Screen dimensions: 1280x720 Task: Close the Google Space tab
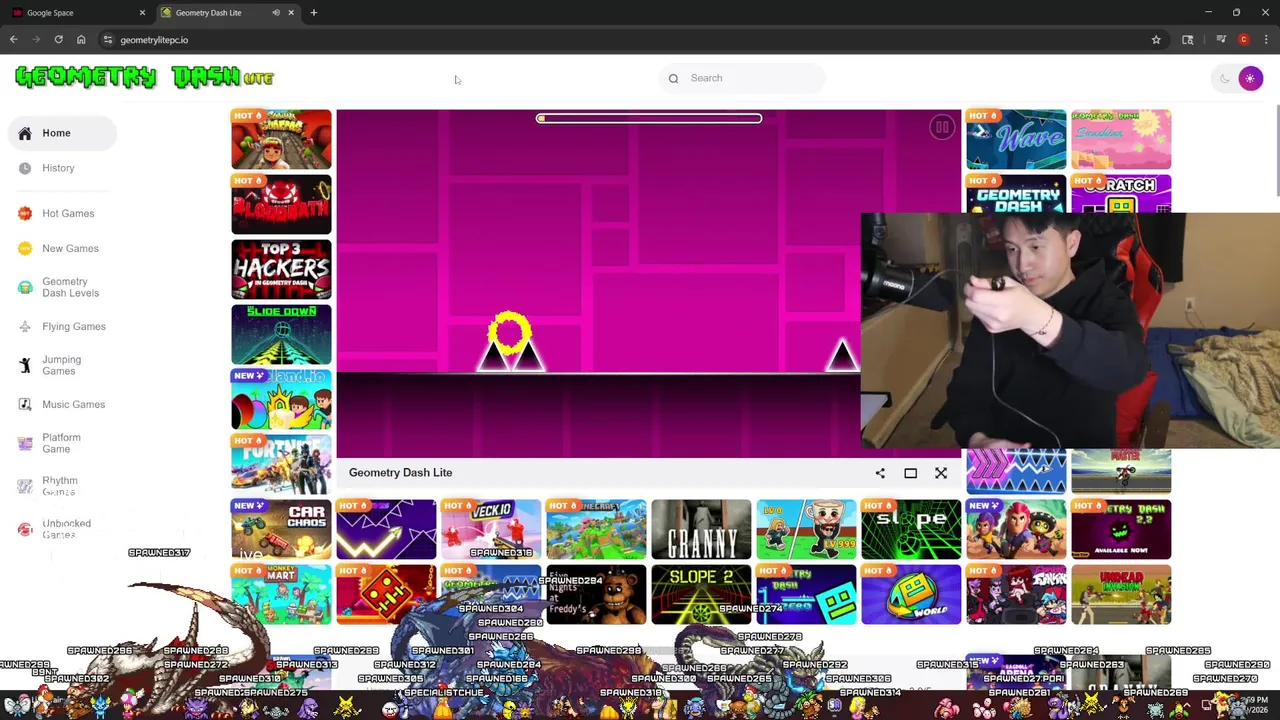click(142, 13)
